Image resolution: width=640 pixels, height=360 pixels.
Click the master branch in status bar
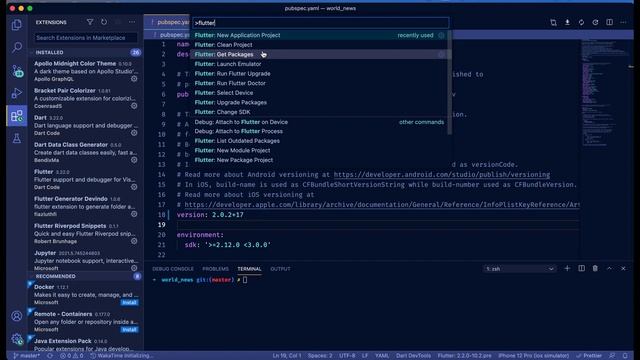pyautogui.click(x=27, y=356)
